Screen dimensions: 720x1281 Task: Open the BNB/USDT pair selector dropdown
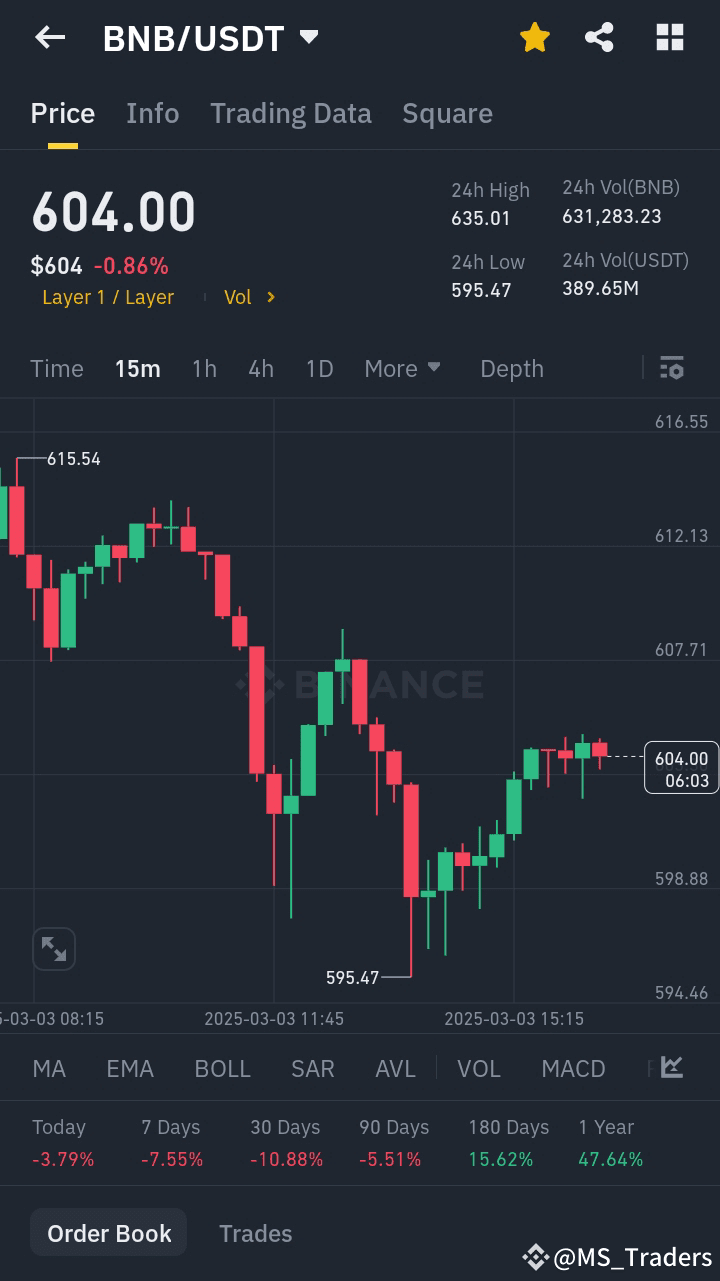pos(211,37)
